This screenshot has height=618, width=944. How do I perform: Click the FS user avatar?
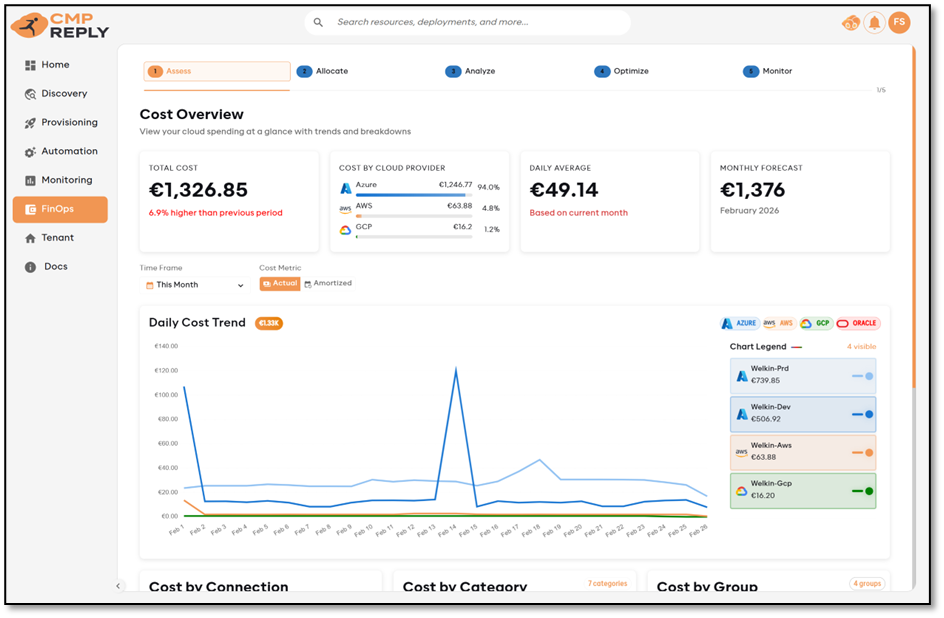[899, 22]
